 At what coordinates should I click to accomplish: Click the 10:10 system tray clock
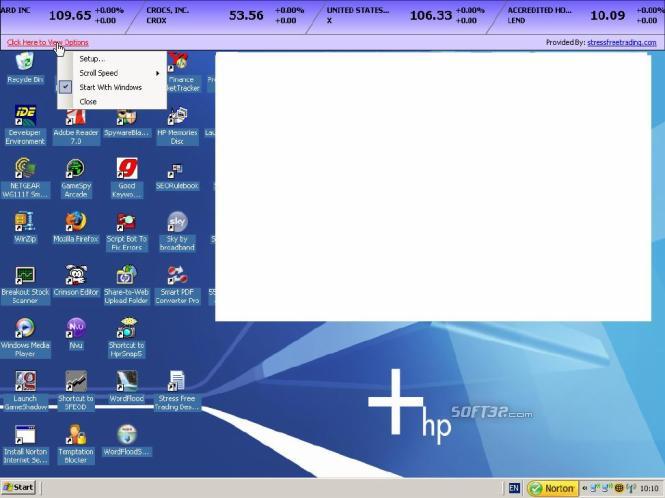tap(649, 489)
